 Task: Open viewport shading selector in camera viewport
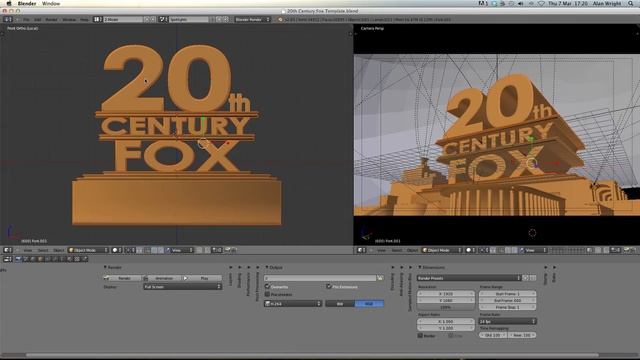click(x=471, y=250)
